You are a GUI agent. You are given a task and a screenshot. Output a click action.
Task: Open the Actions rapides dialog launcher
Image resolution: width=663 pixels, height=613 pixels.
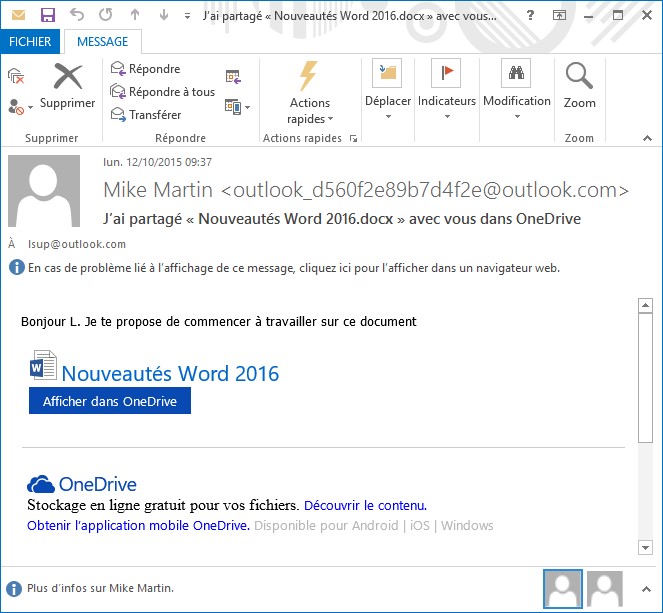(x=353, y=139)
